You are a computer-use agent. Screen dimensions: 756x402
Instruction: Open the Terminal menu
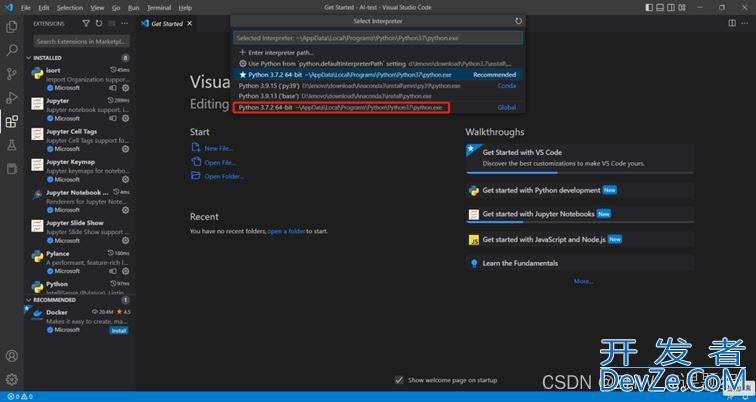click(x=159, y=8)
